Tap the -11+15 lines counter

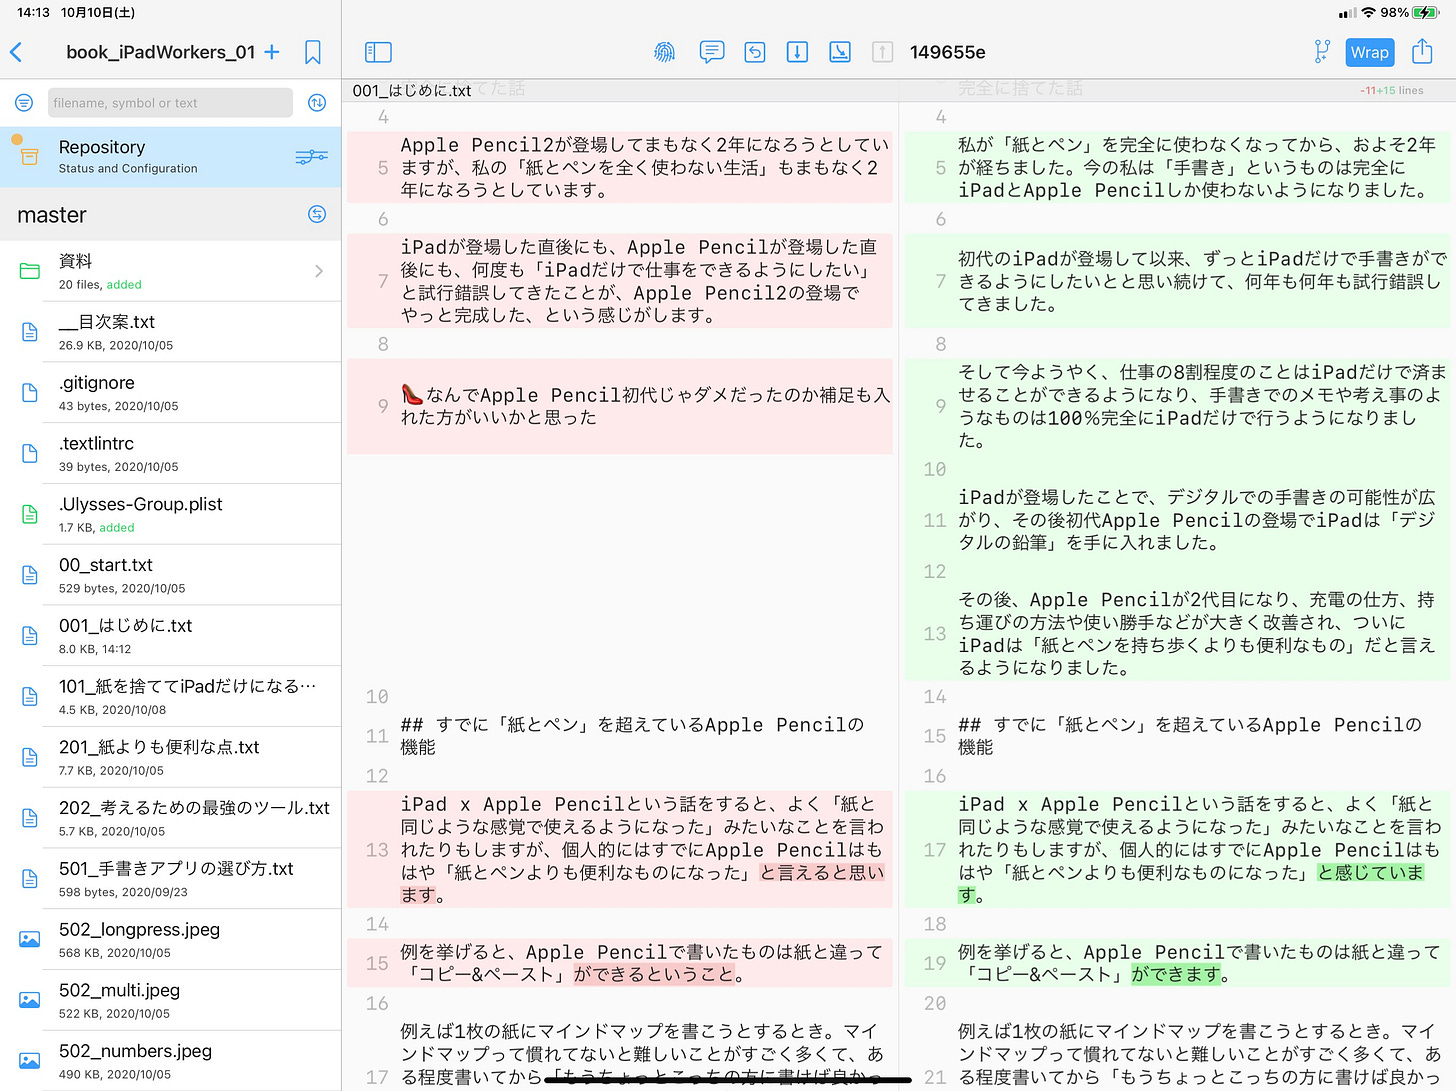1391,90
